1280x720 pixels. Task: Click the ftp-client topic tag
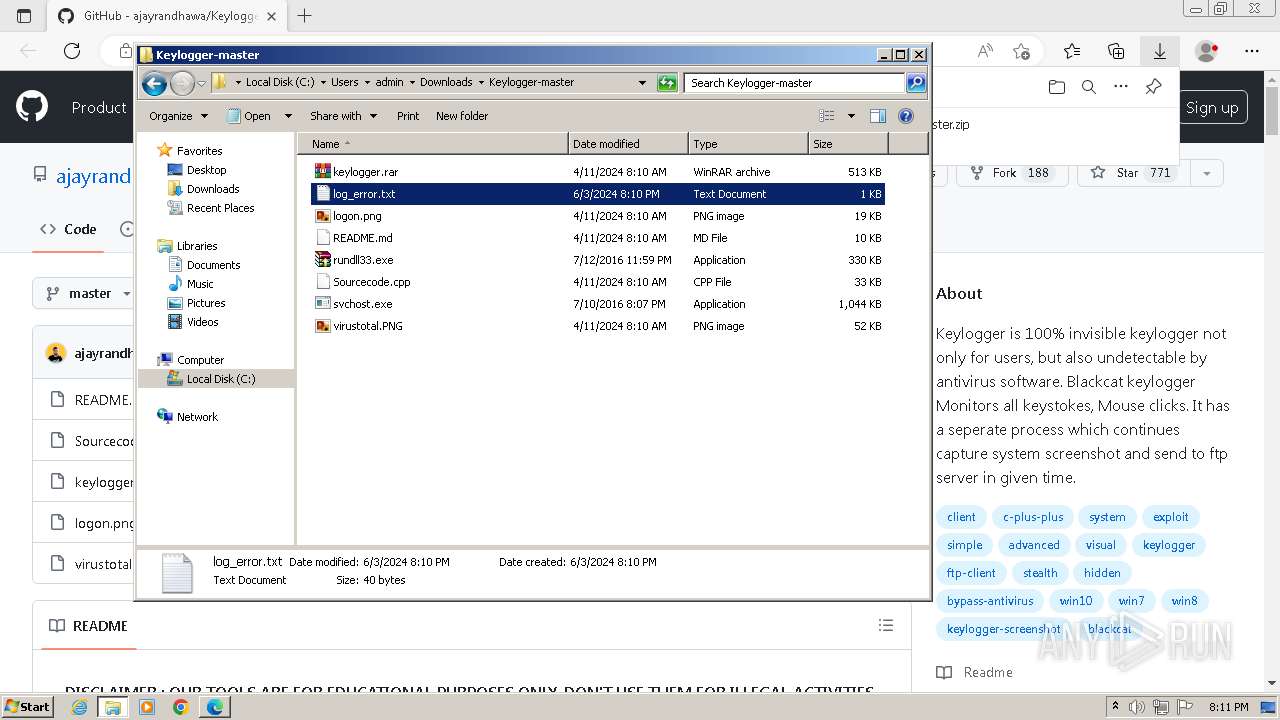coord(971,573)
